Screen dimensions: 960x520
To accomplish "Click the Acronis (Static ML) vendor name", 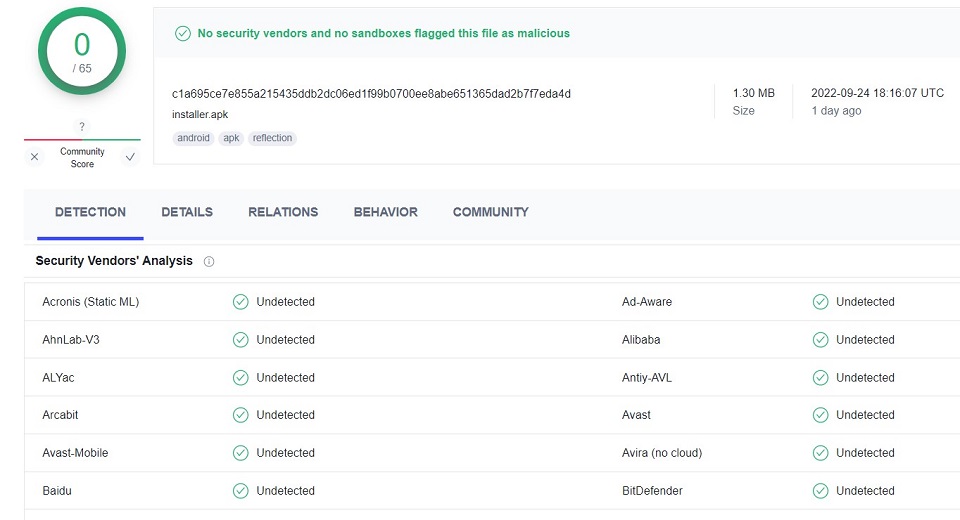I will tap(91, 302).
